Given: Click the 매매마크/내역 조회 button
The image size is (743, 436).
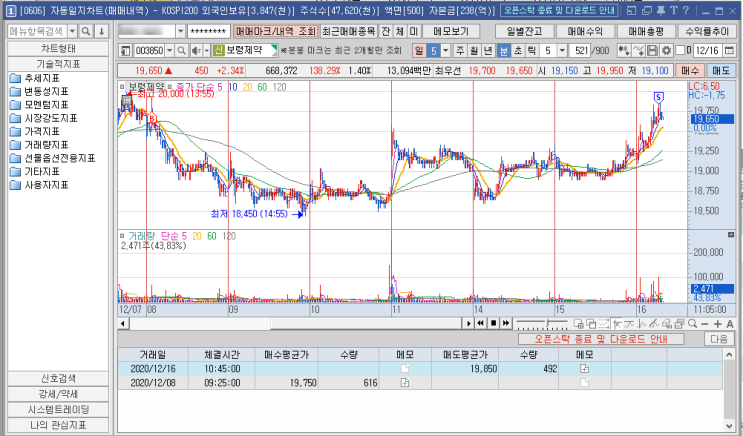Looking at the screenshot, I should point(276,31).
